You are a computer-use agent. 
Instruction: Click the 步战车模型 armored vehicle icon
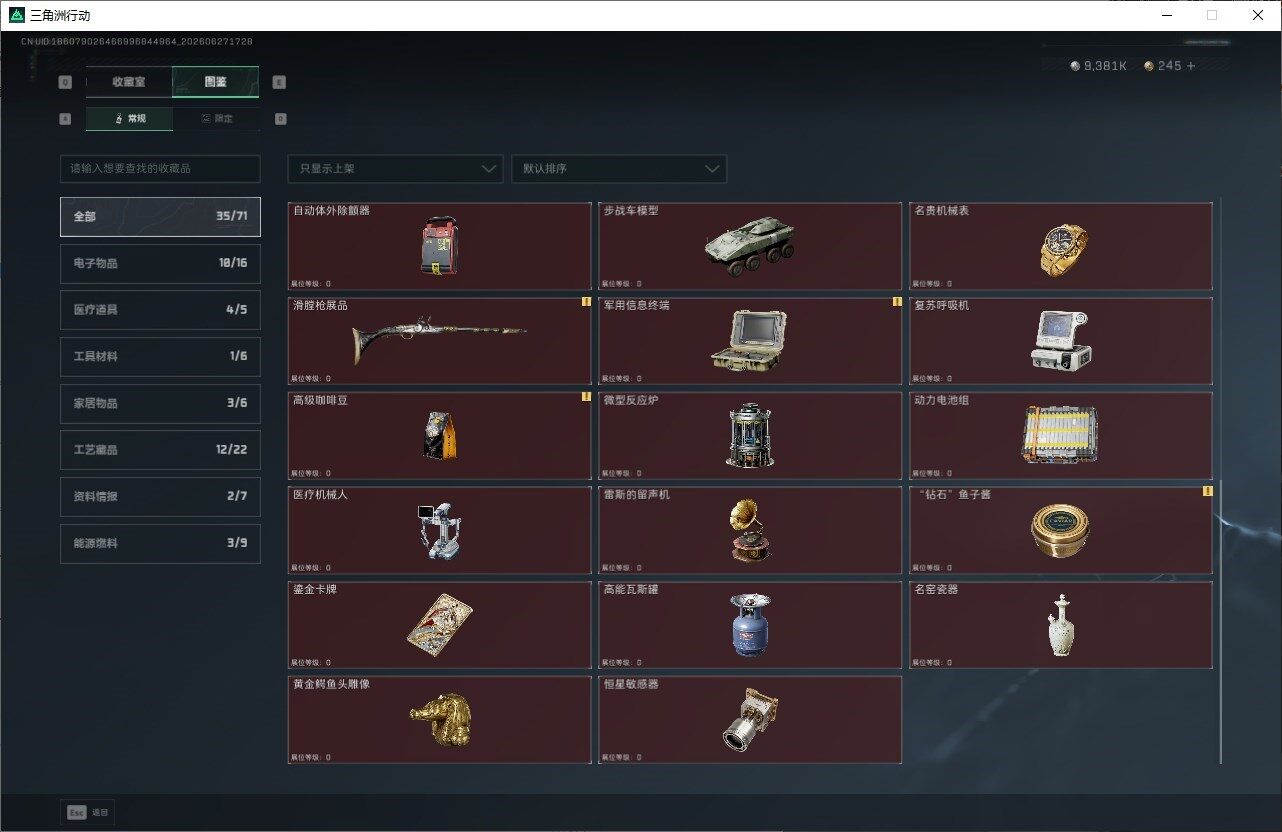(x=750, y=246)
